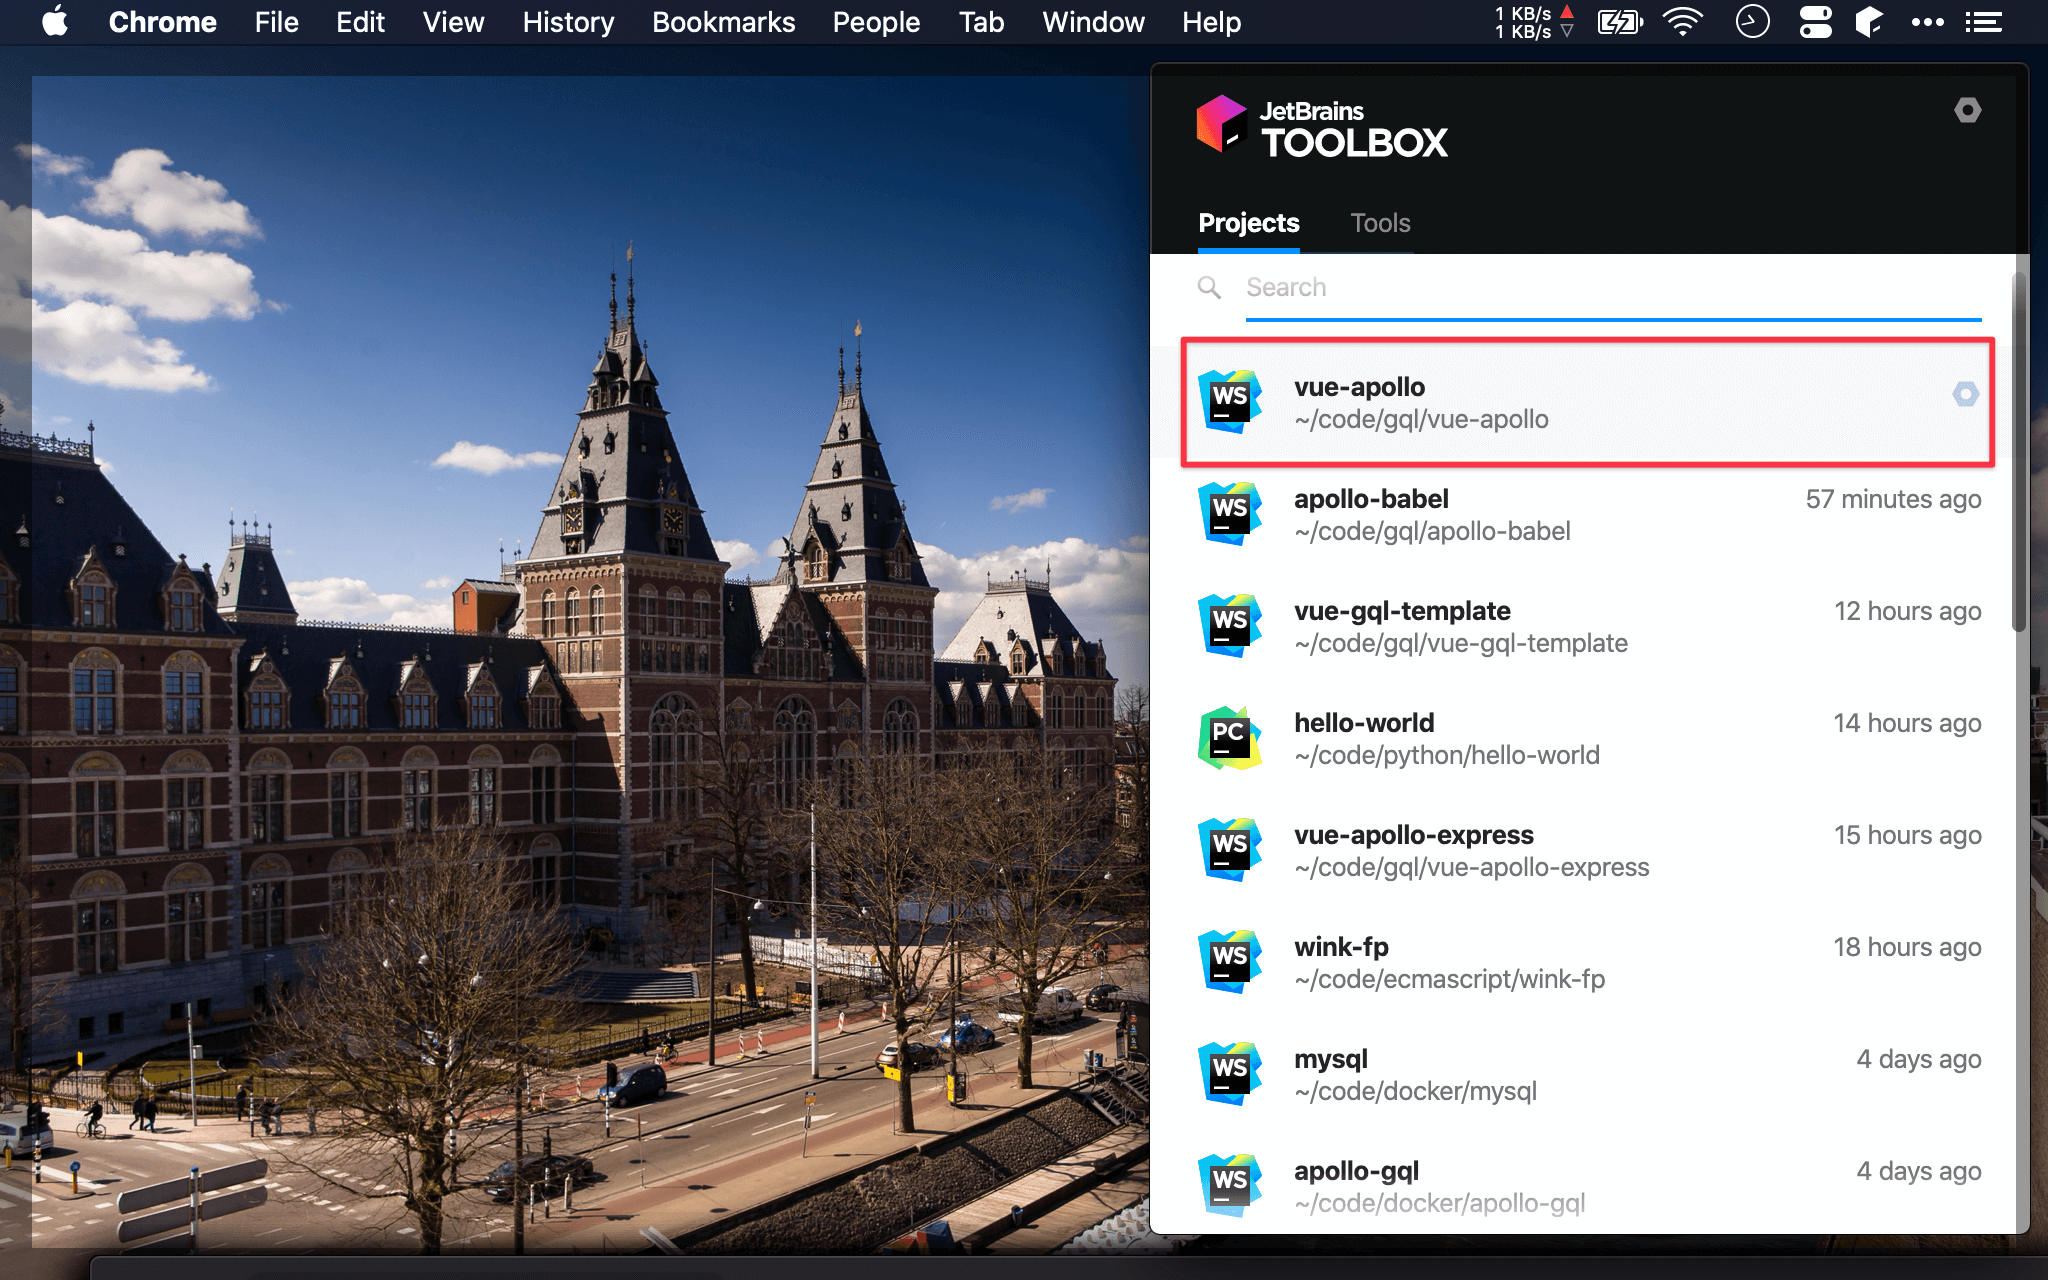Open the JetBrains Toolbox menu bar icon

pos(1868,22)
